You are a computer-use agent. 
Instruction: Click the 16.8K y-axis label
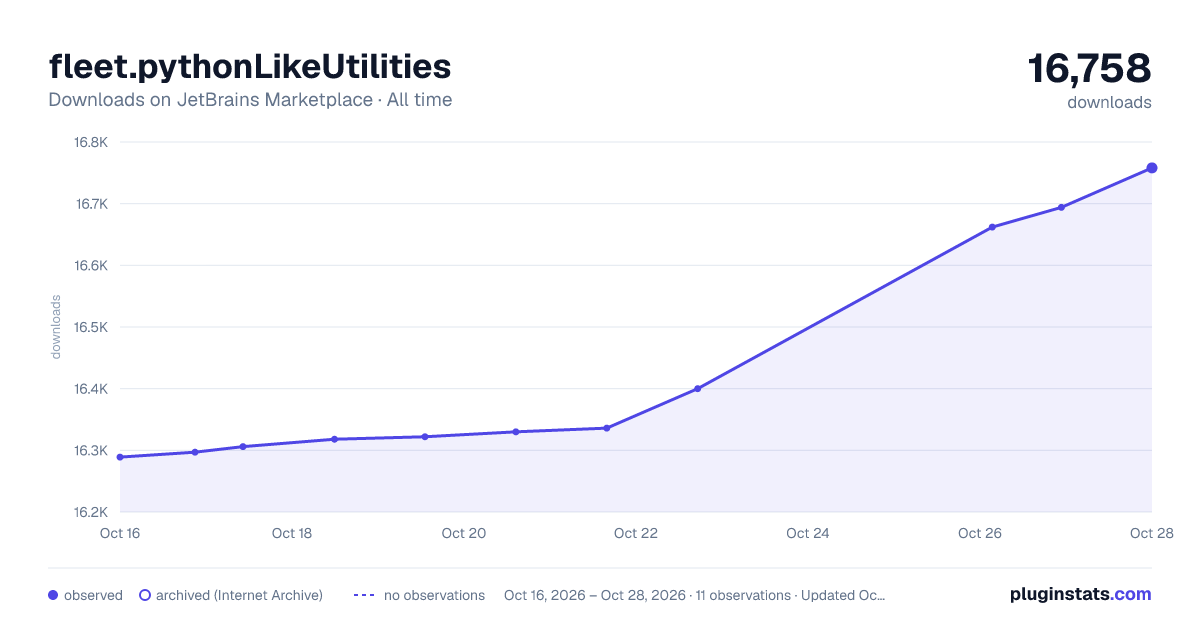pos(91,142)
